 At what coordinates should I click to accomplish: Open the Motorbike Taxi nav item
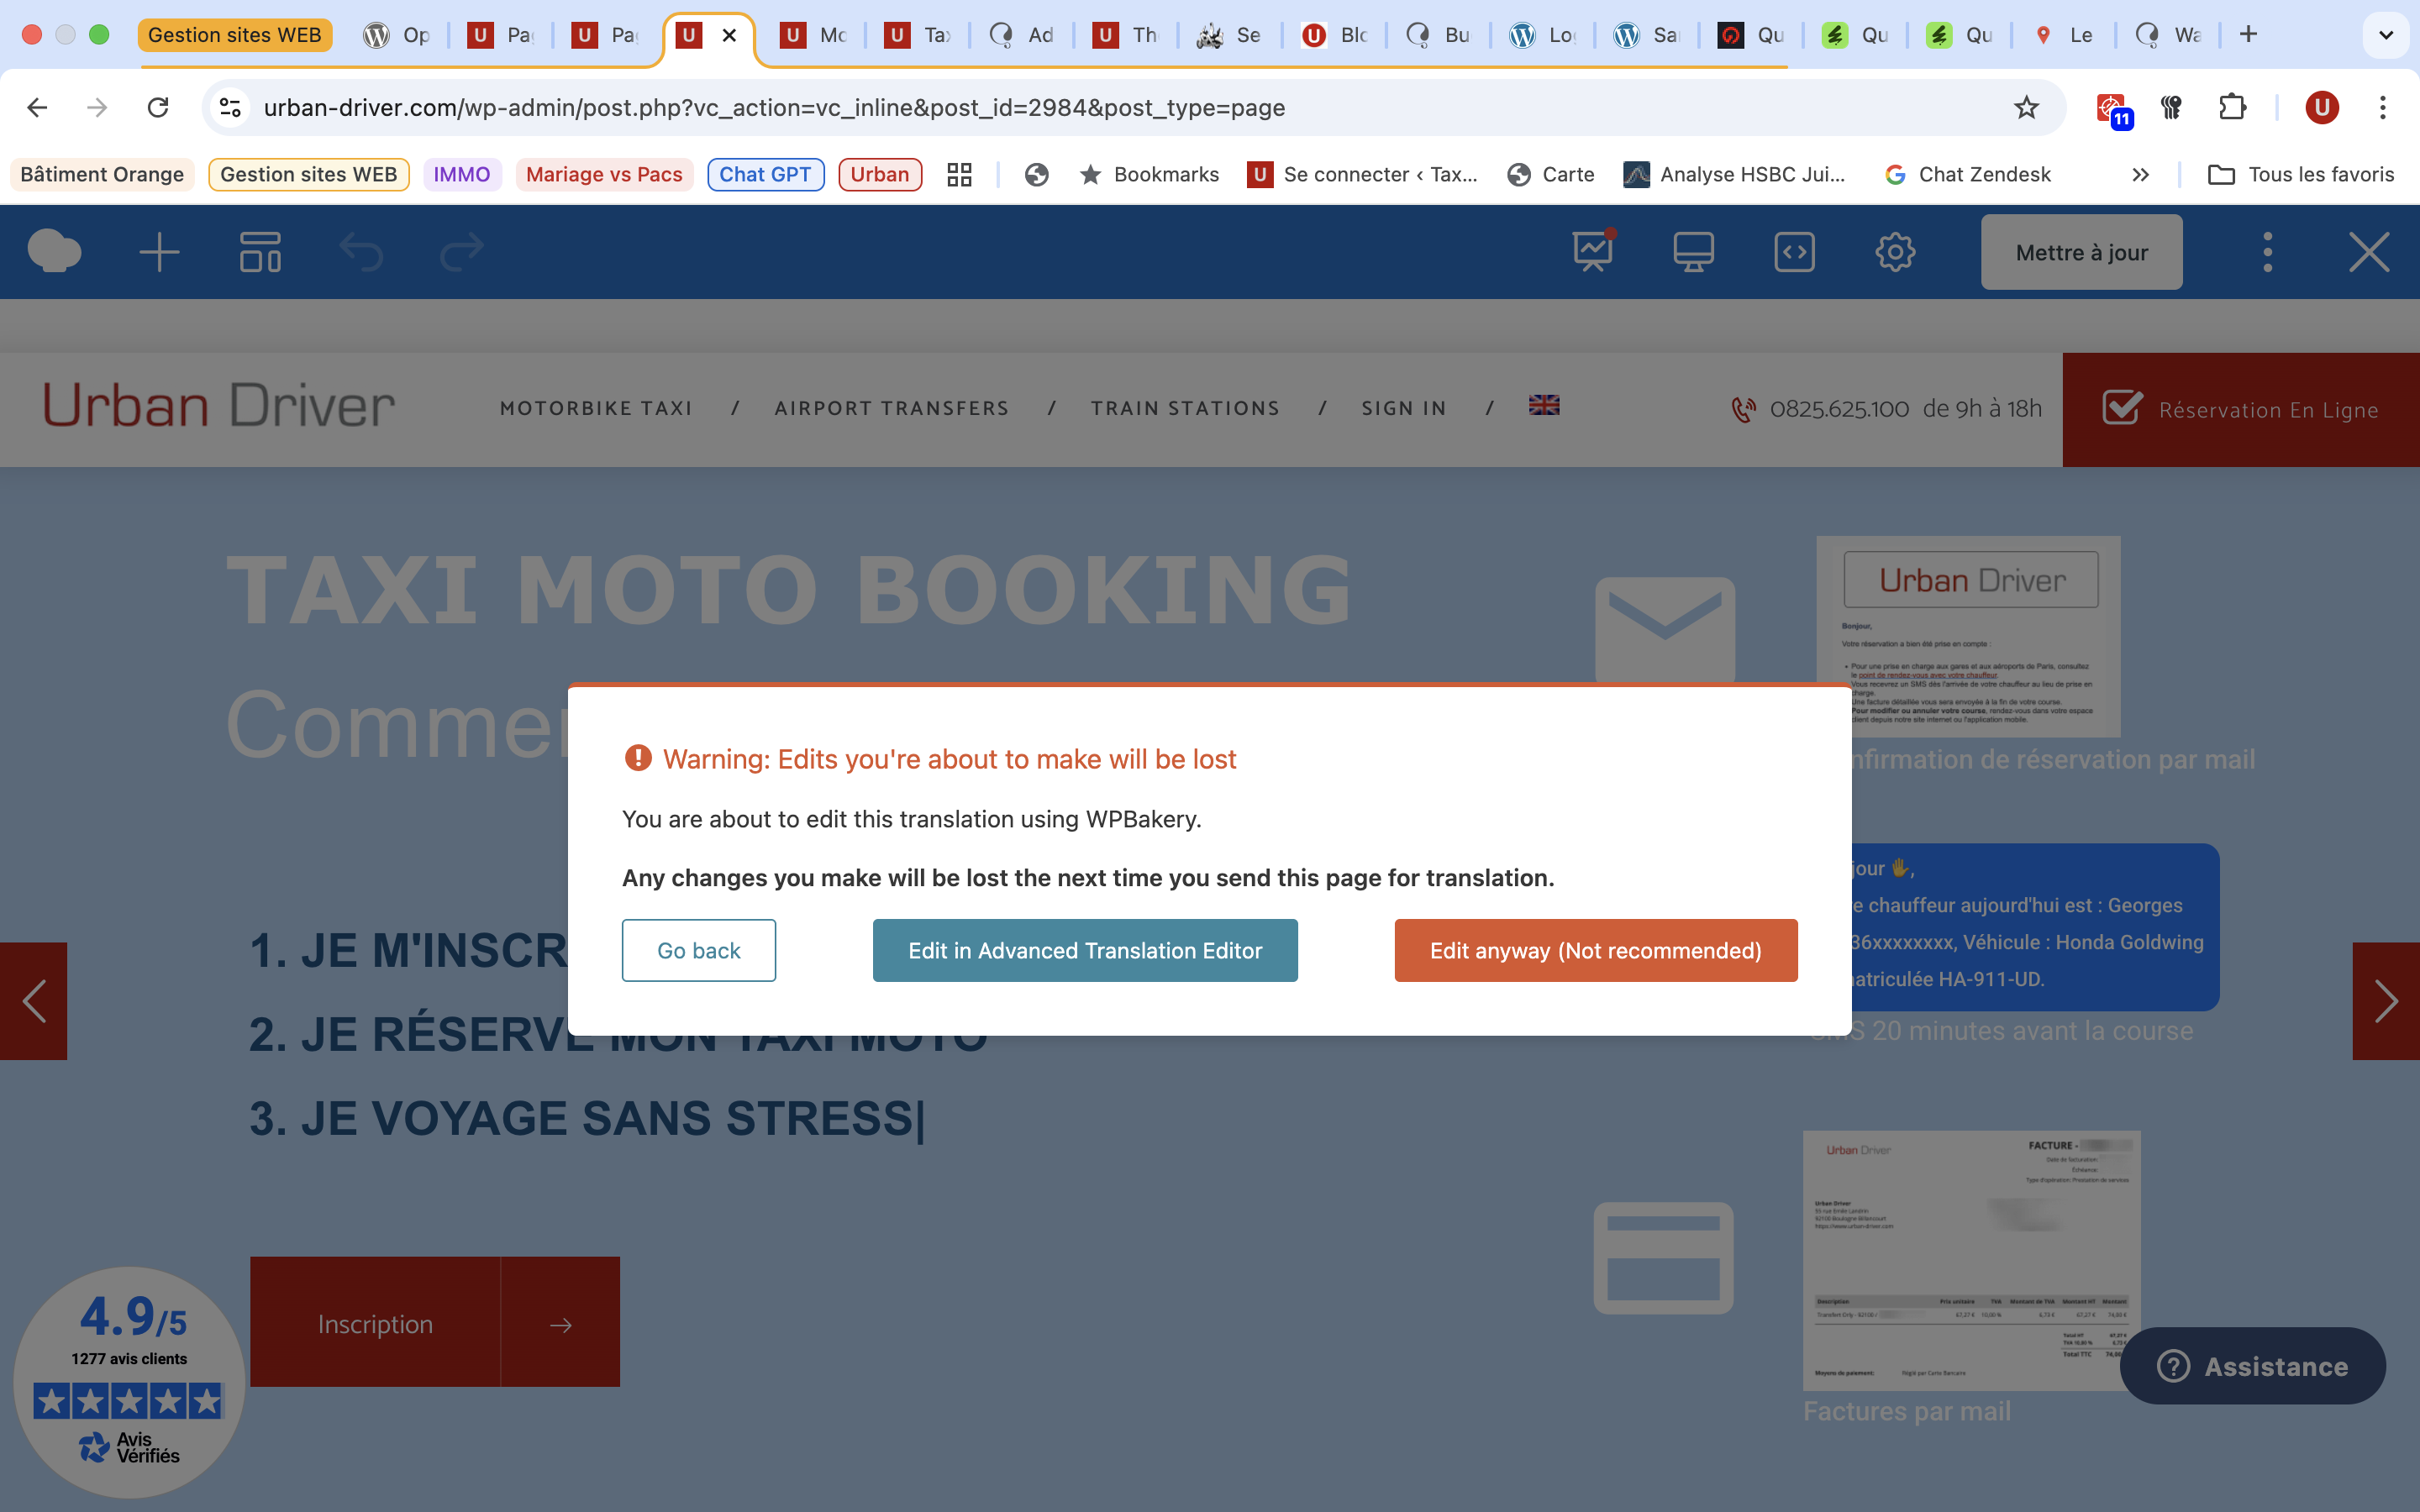[596, 408]
